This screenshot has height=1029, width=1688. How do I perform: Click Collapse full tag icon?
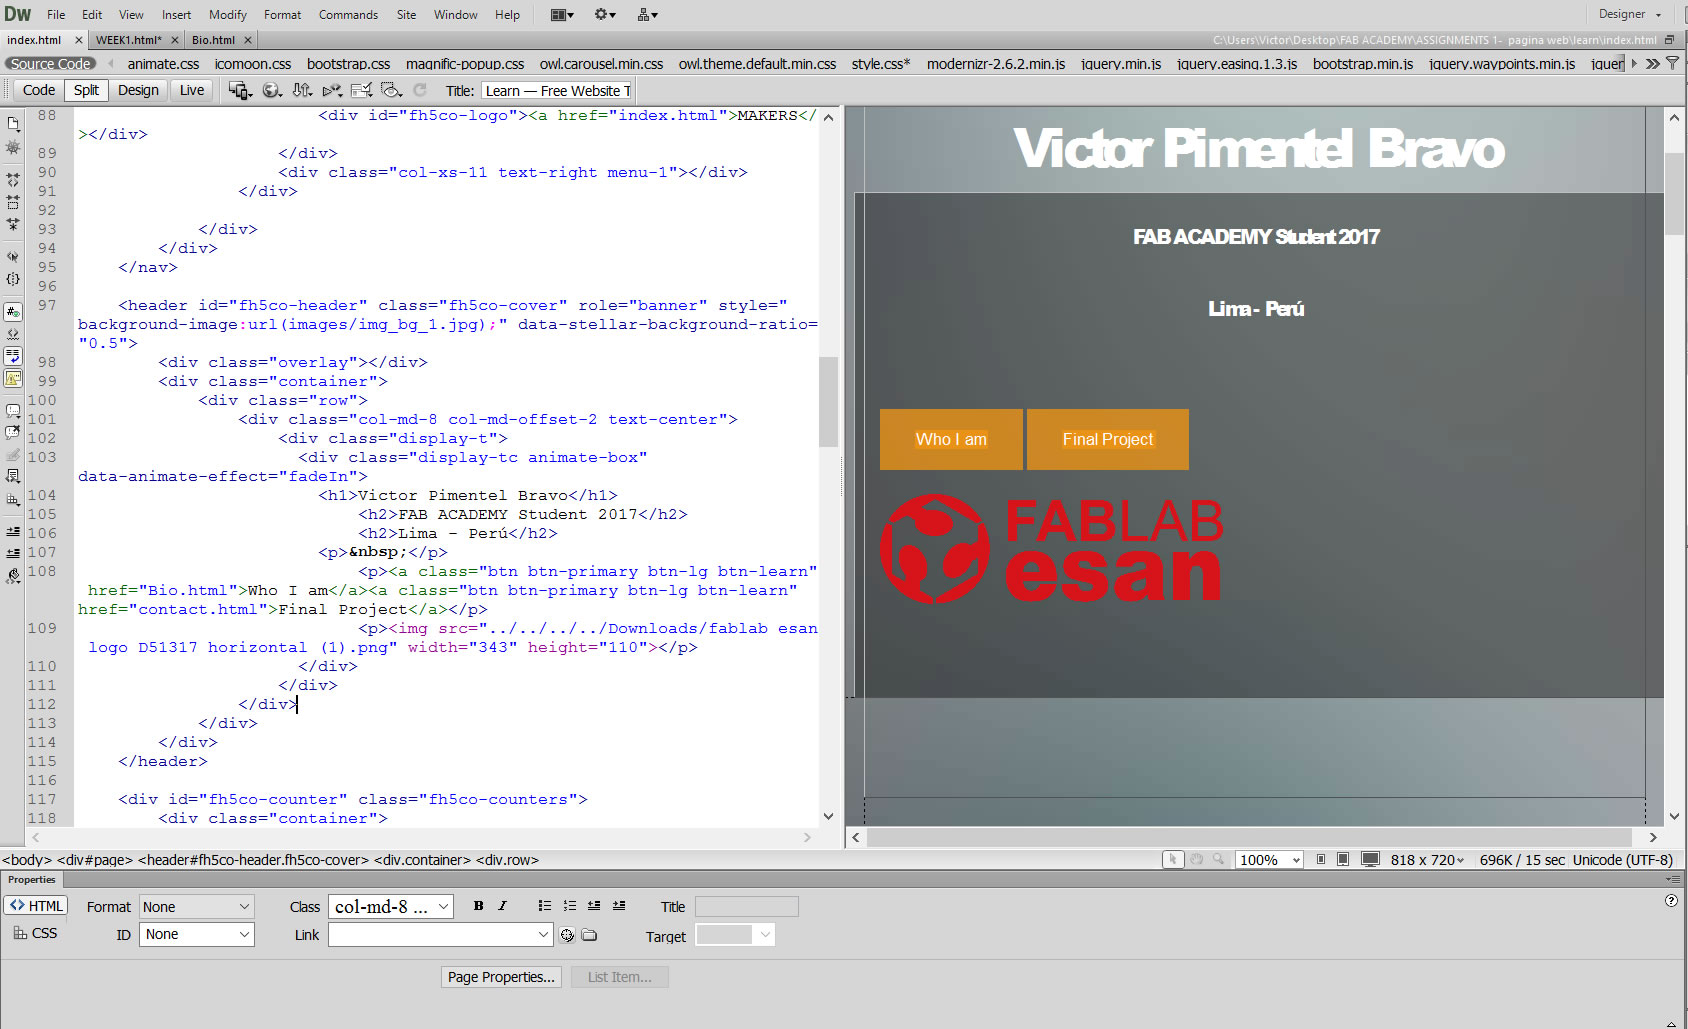13,181
